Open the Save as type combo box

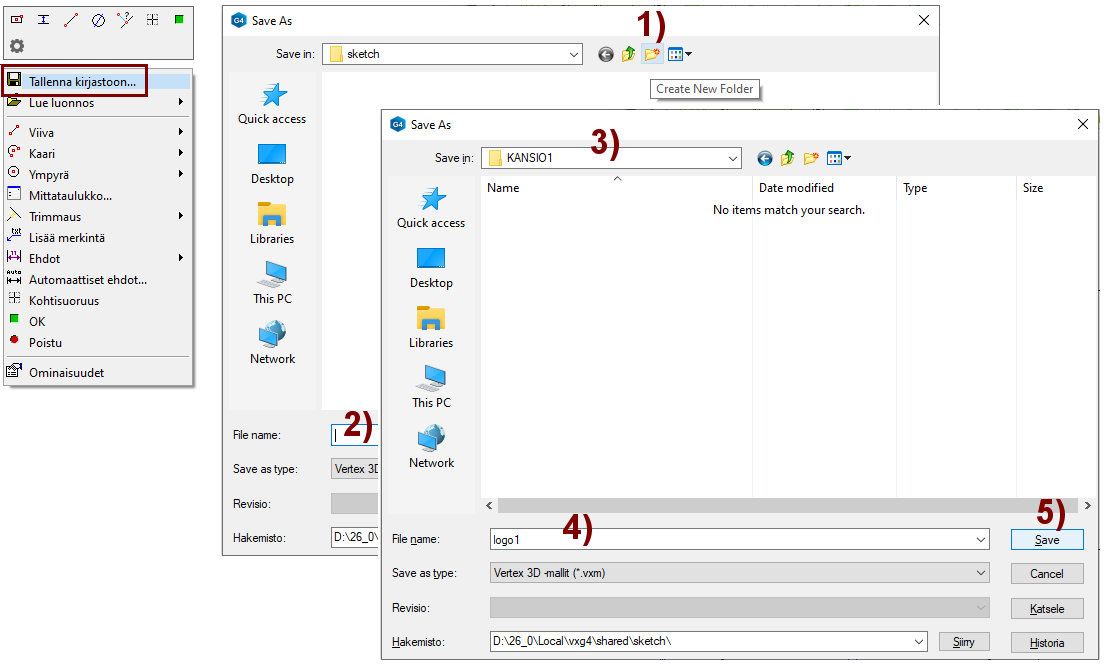pyautogui.click(x=738, y=573)
